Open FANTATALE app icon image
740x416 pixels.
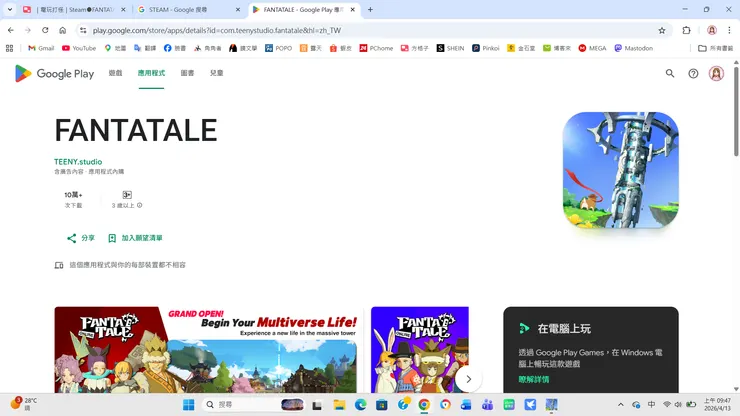coord(621,170)
